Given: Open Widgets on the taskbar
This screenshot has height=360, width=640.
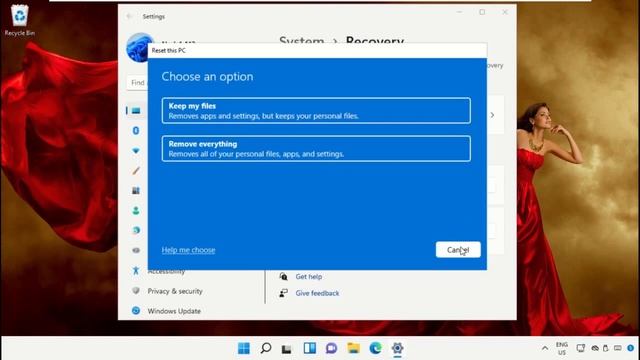Looking at the screenshot, I should pos(309,348).
